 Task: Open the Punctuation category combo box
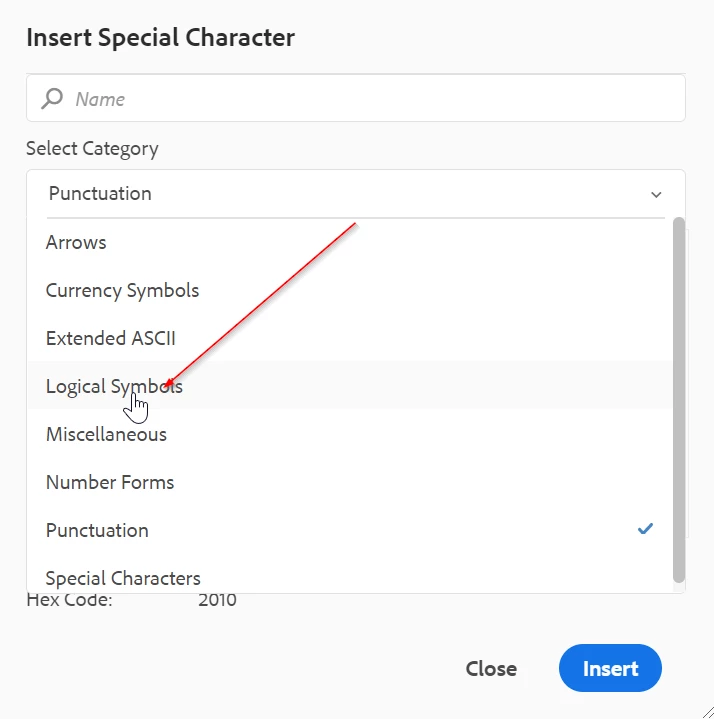pos(340,194)
